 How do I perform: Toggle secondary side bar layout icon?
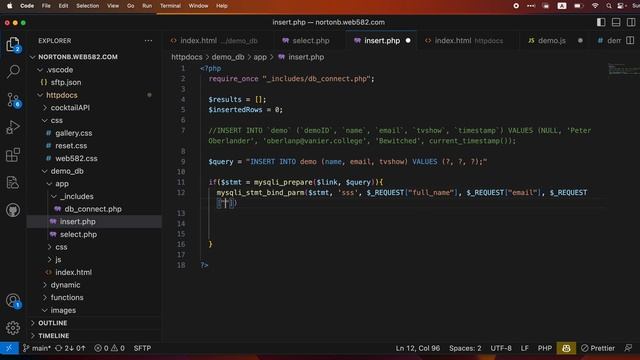(x=631, y=22)
